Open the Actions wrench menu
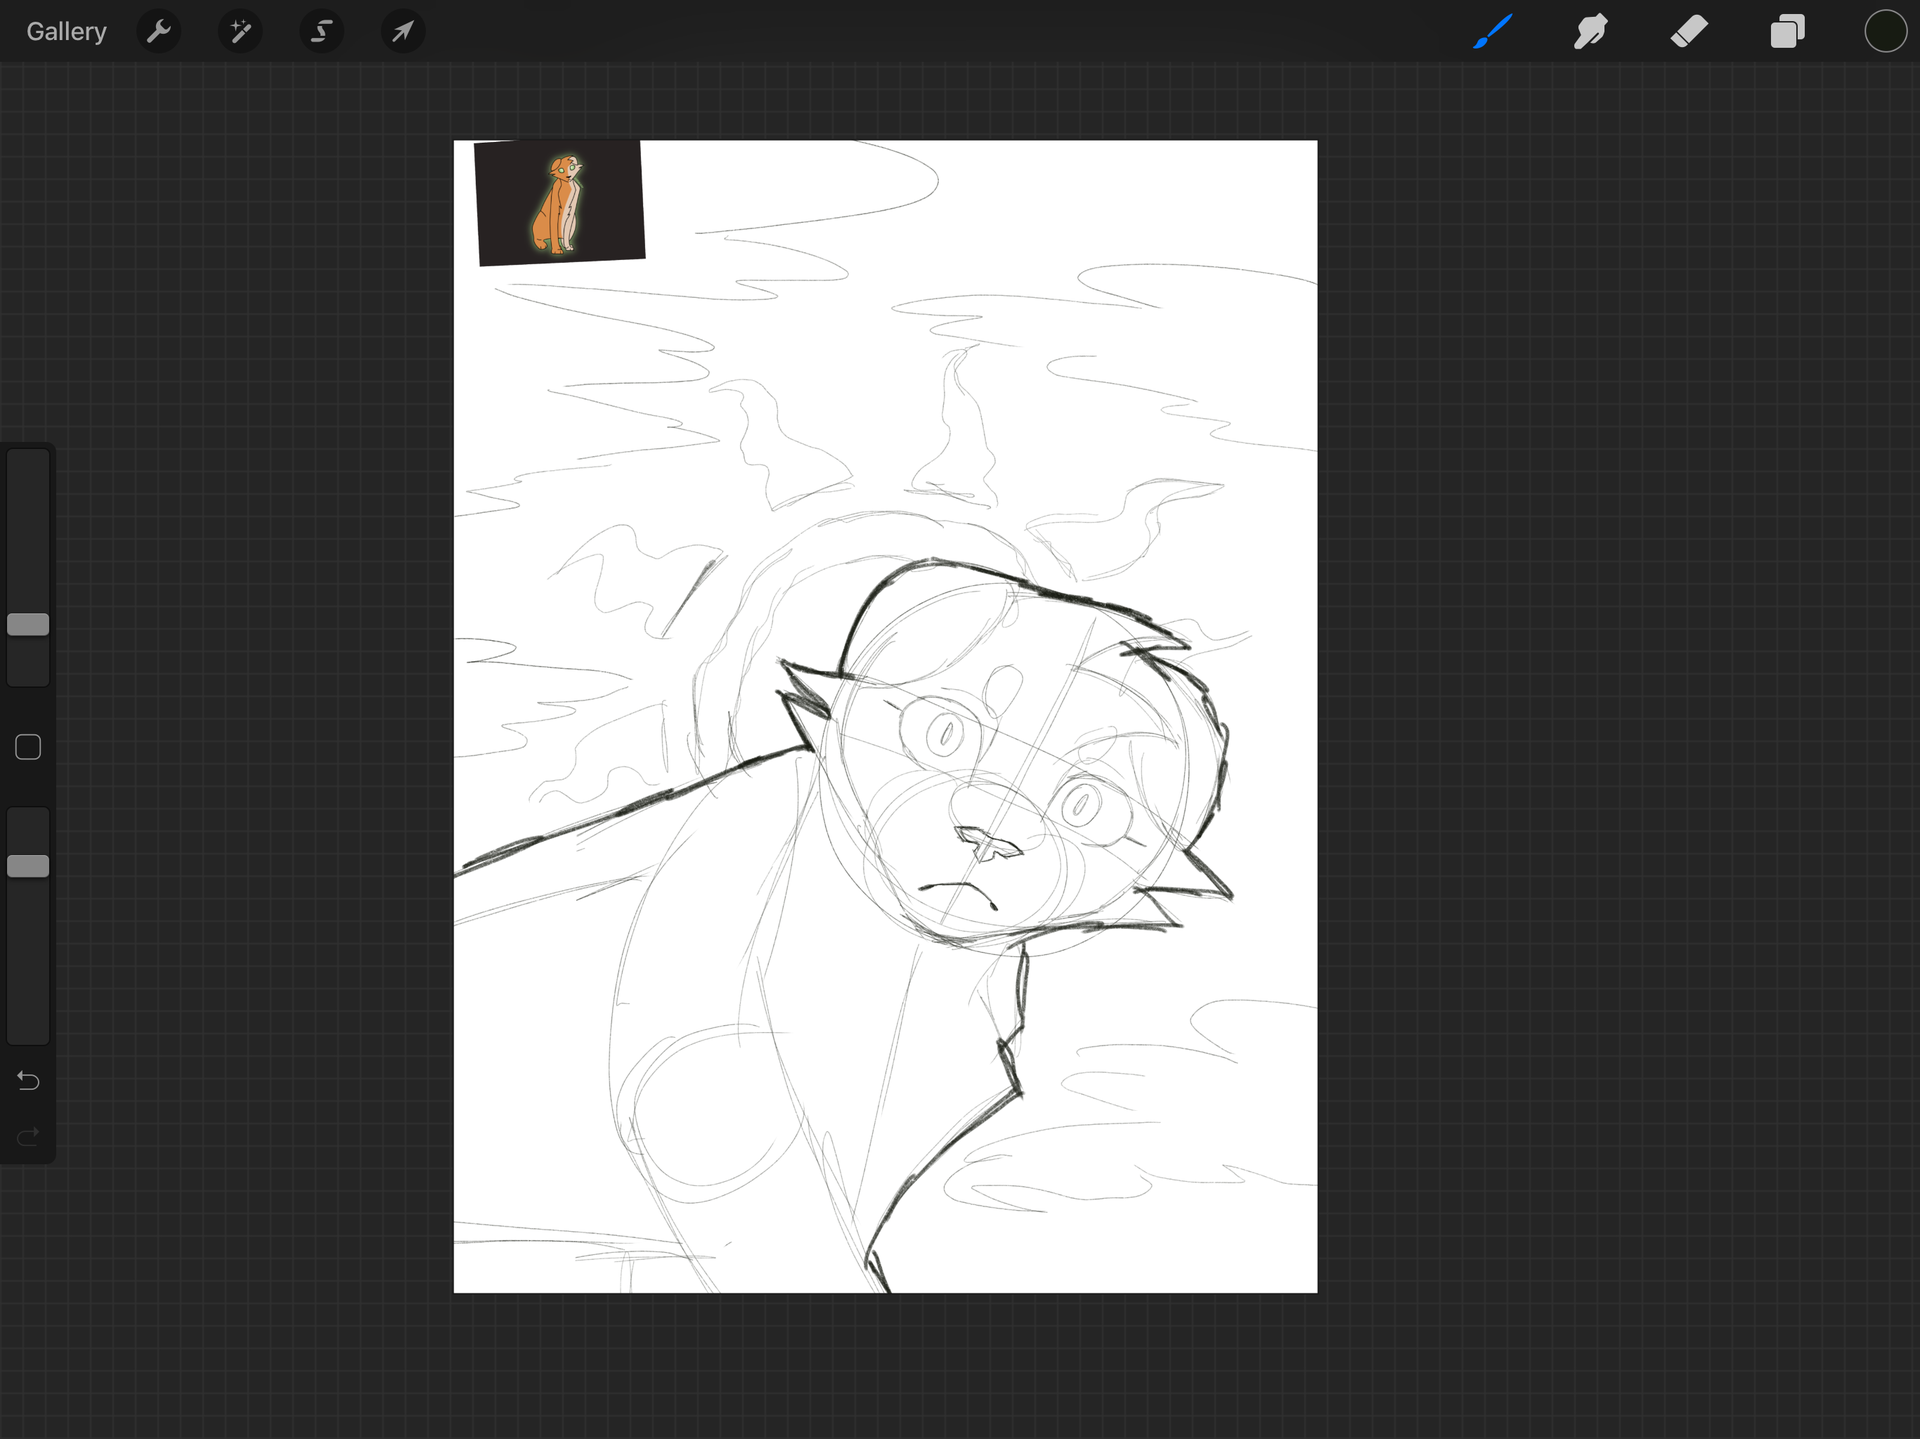1920x1439 pixels. click(x=158, y=32)
